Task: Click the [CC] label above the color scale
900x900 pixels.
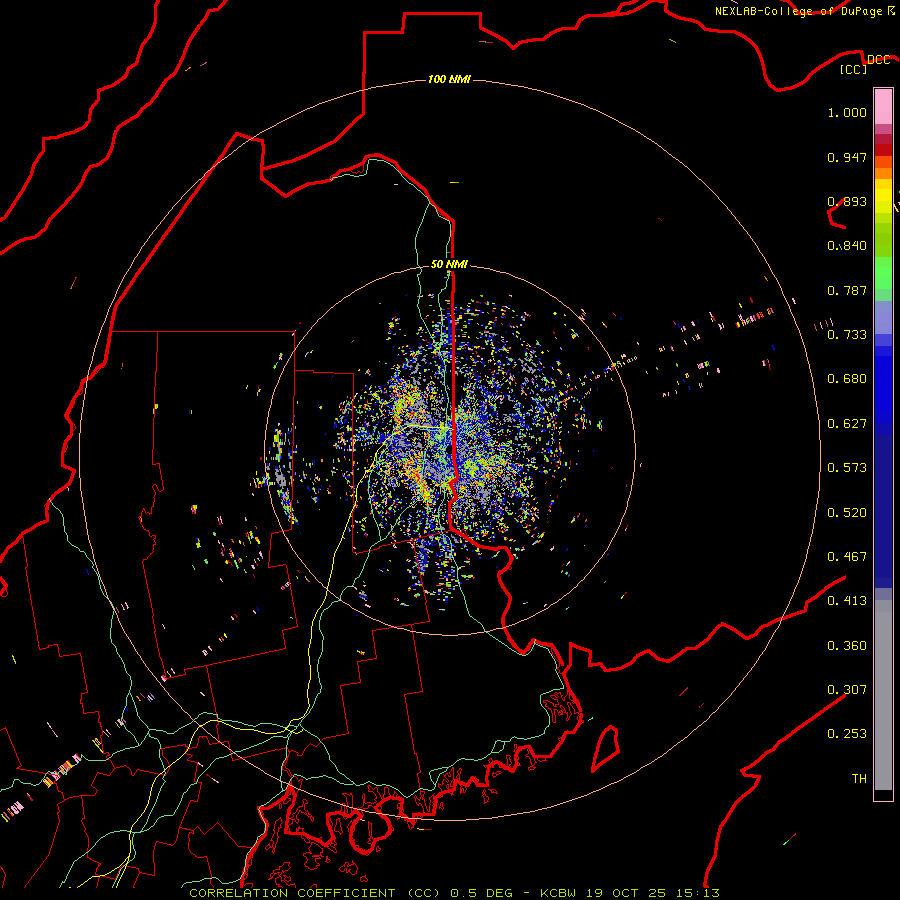Action: [854, 69]
